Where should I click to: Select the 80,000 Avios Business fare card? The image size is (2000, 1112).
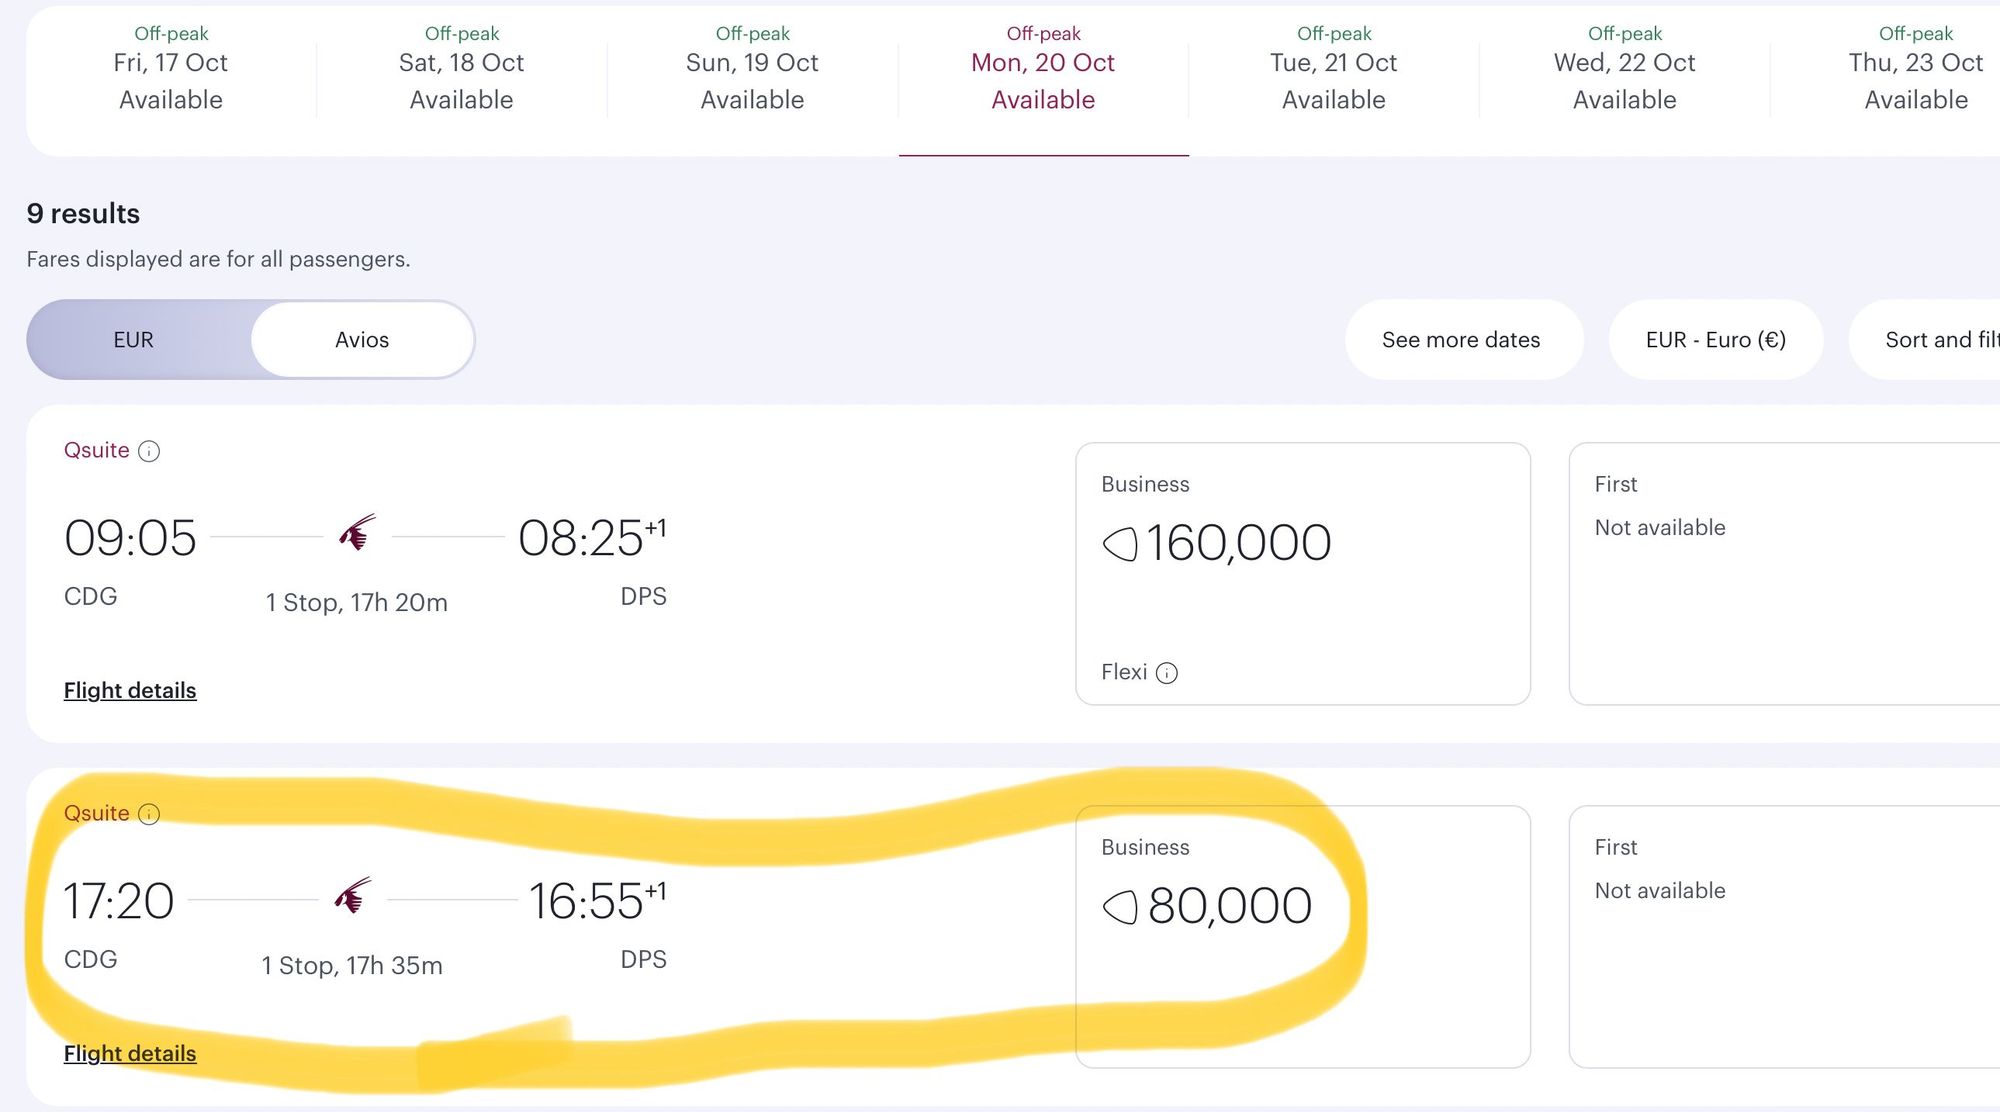tap(1302, 937)
